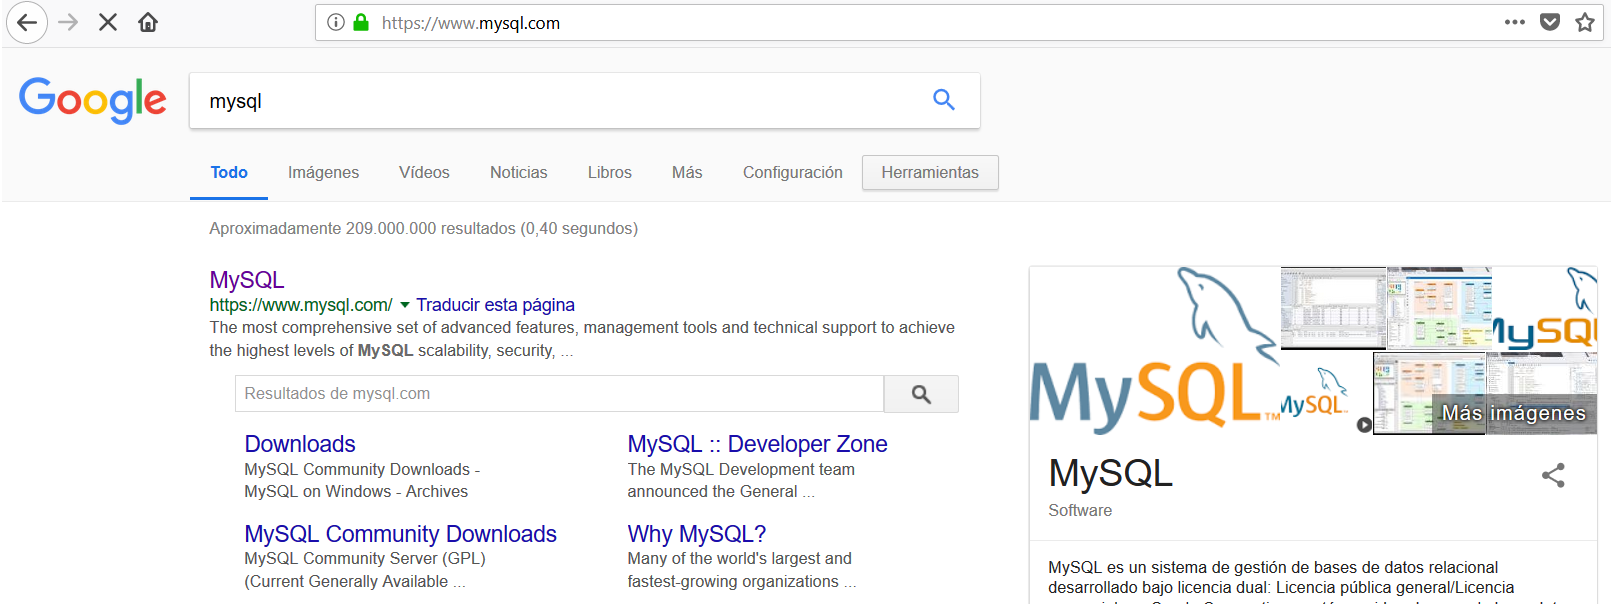Open the large MySQL dolphin logo image
1611x604 pixels.
(1155, 351)
